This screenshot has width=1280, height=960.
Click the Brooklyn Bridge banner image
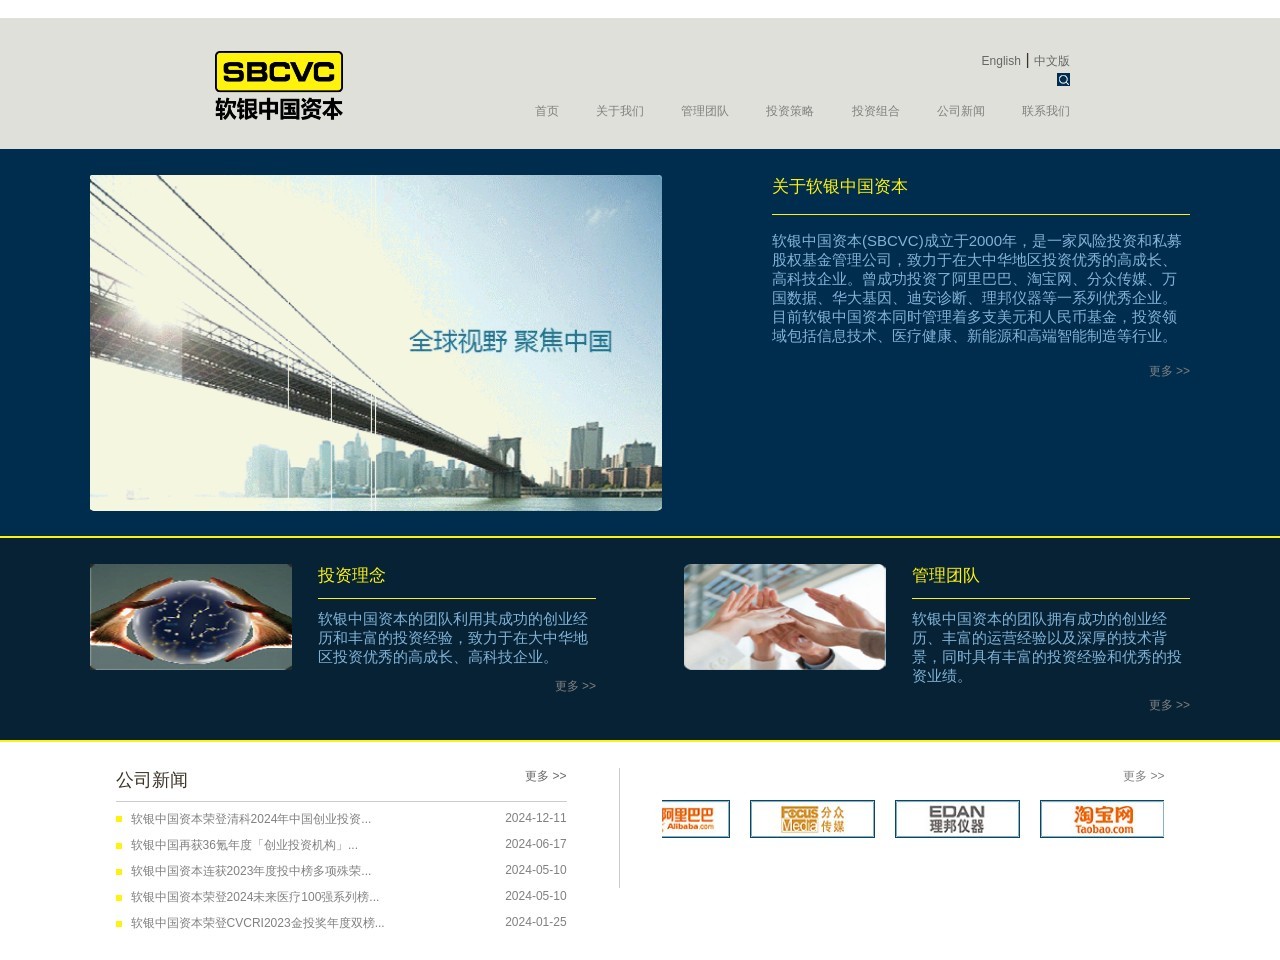[x=376, y=343]
